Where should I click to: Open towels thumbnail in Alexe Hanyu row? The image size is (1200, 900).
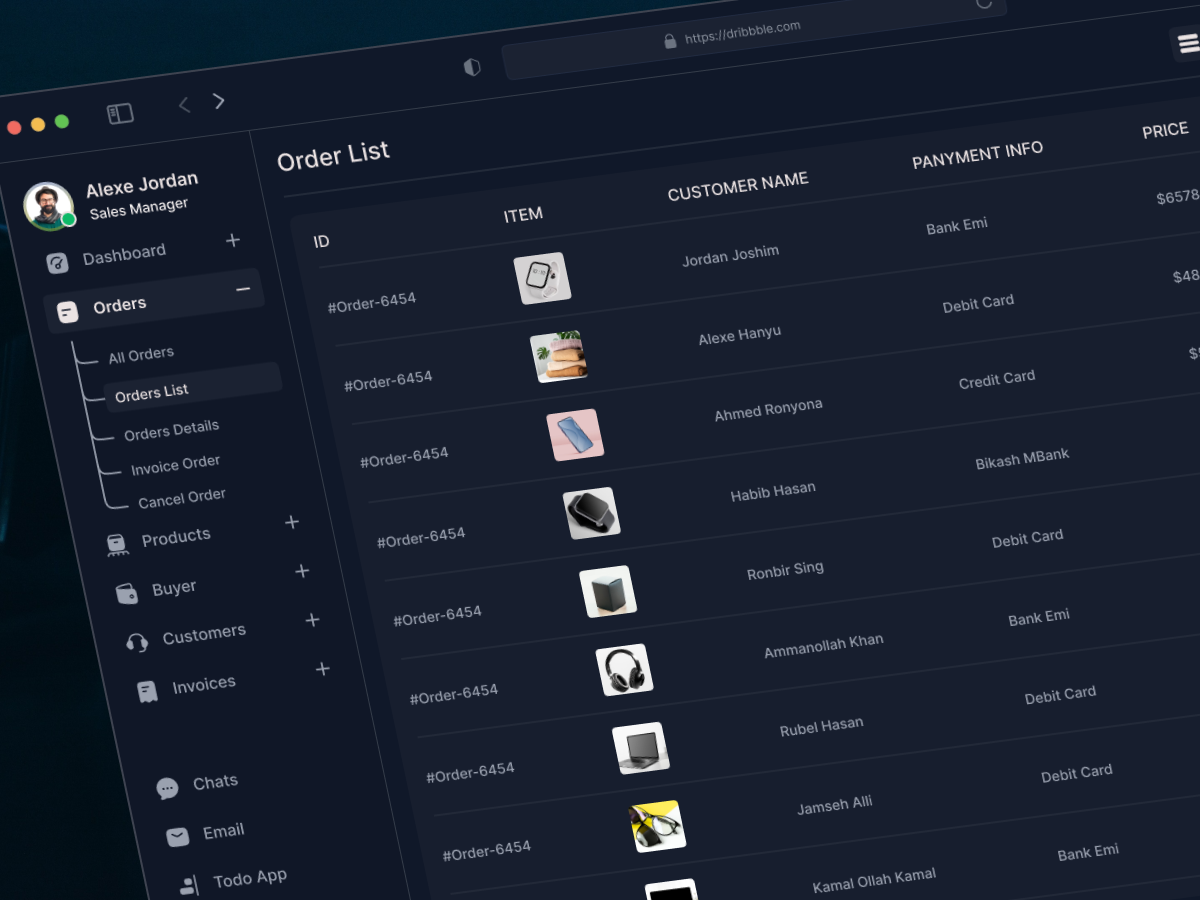559,356
